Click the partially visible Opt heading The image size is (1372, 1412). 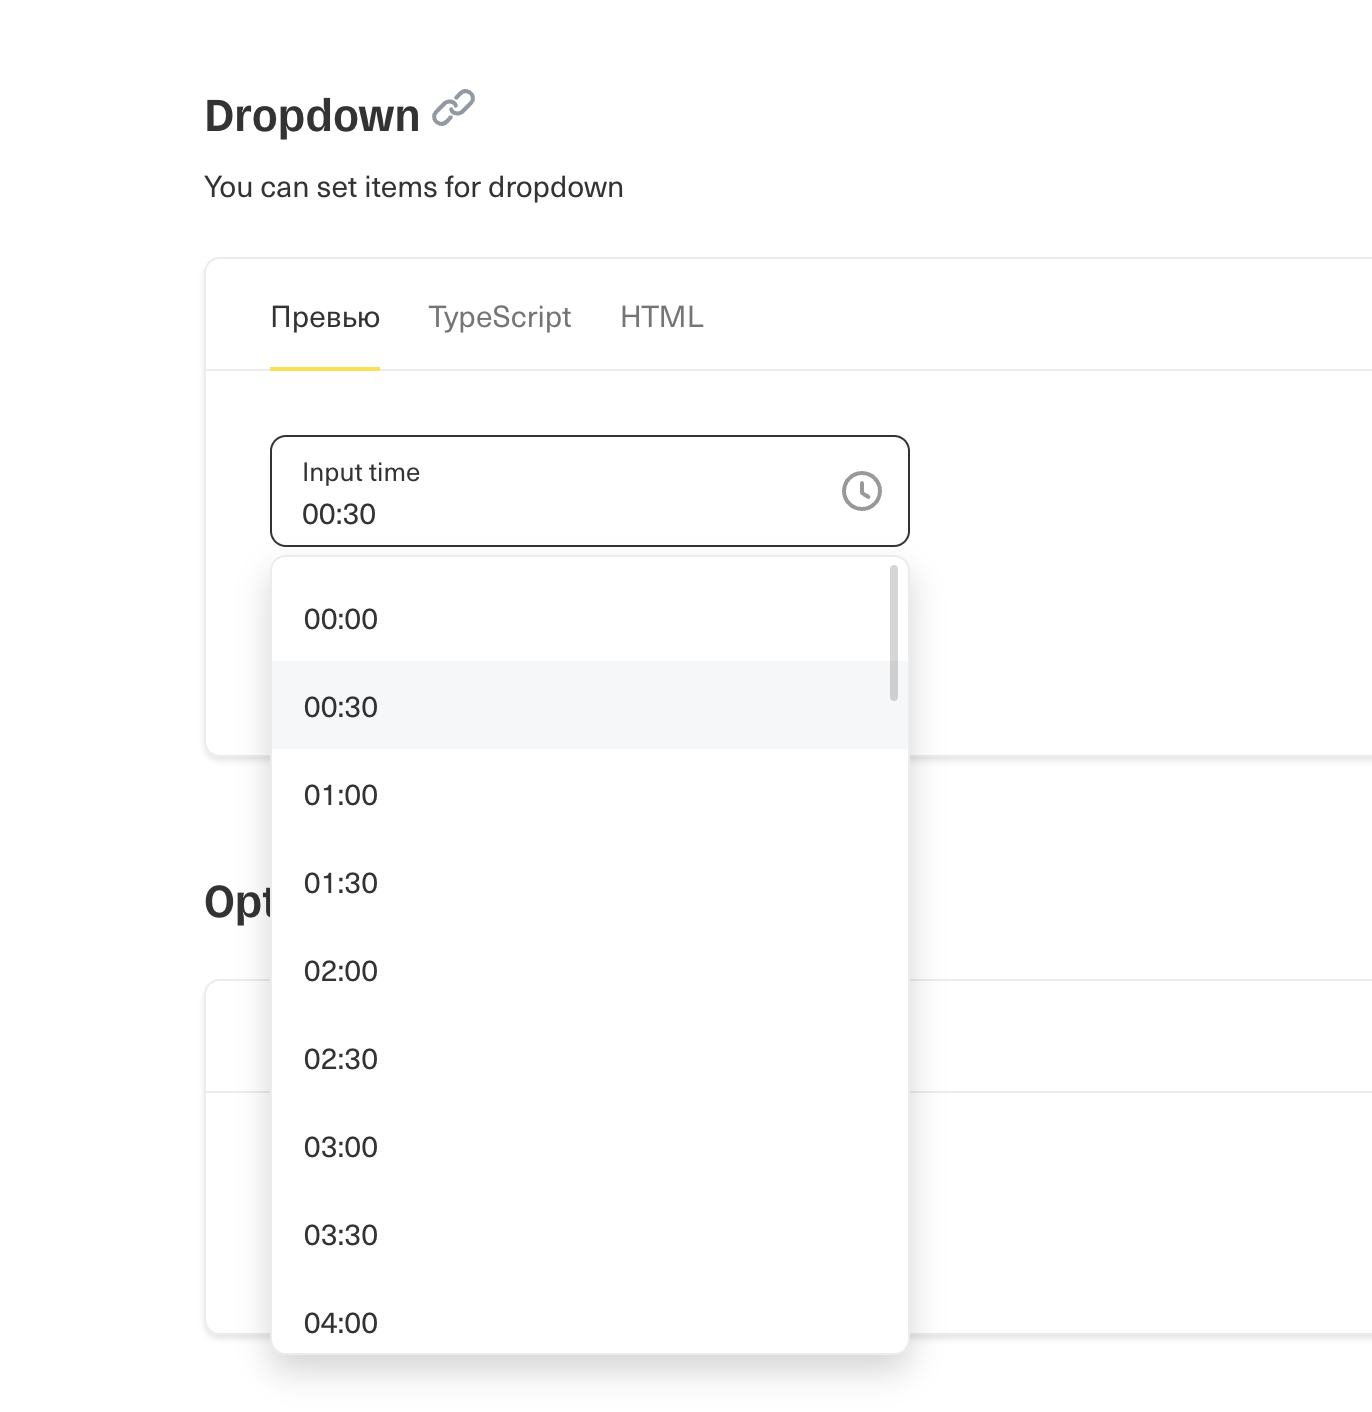pos(237,902)
